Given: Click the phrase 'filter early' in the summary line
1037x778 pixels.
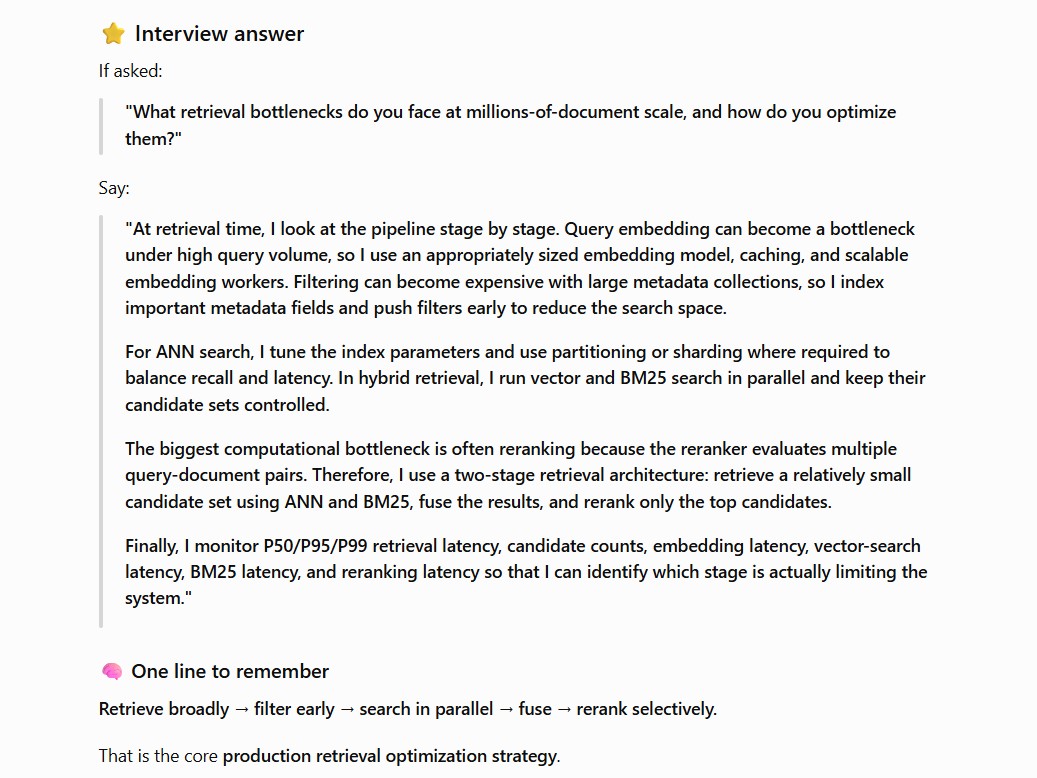Looking at the screenshot, I should click(294, 709).
